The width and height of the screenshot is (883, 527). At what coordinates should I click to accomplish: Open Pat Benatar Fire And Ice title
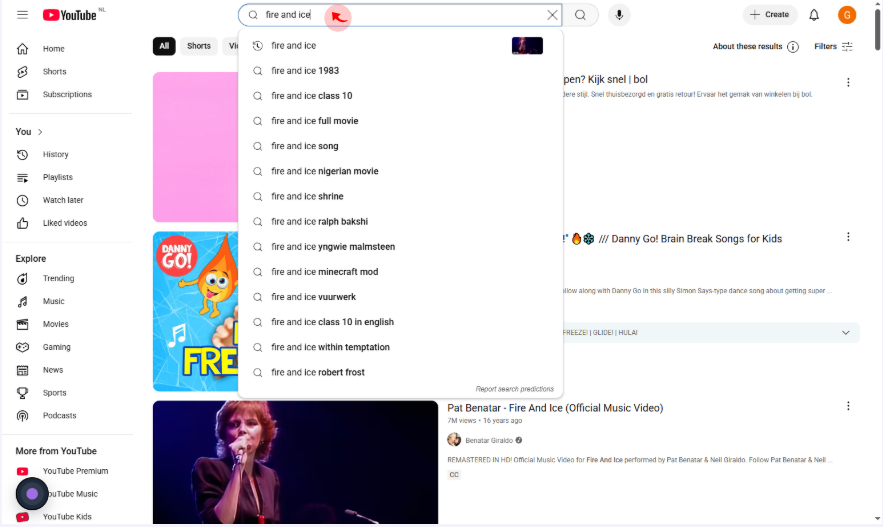[x=555, y=408]
